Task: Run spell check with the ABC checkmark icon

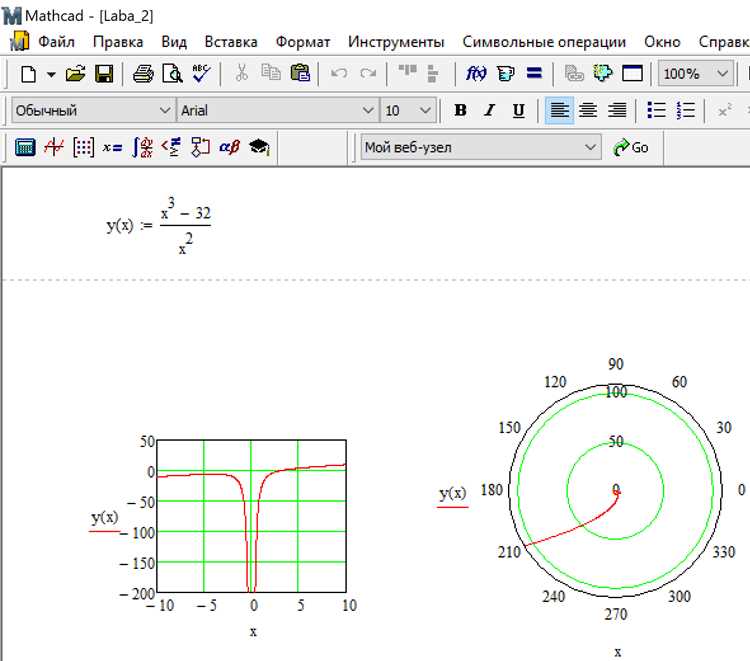Action: point(201,73)
